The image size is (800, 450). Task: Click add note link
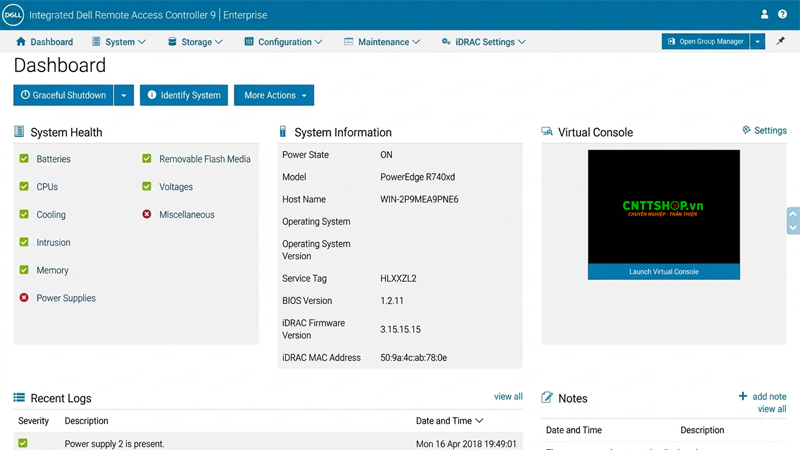[769, 396]
